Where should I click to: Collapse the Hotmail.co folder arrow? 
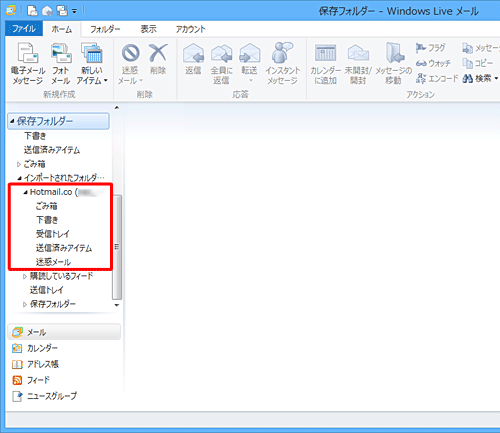click(x=25, y=192)
